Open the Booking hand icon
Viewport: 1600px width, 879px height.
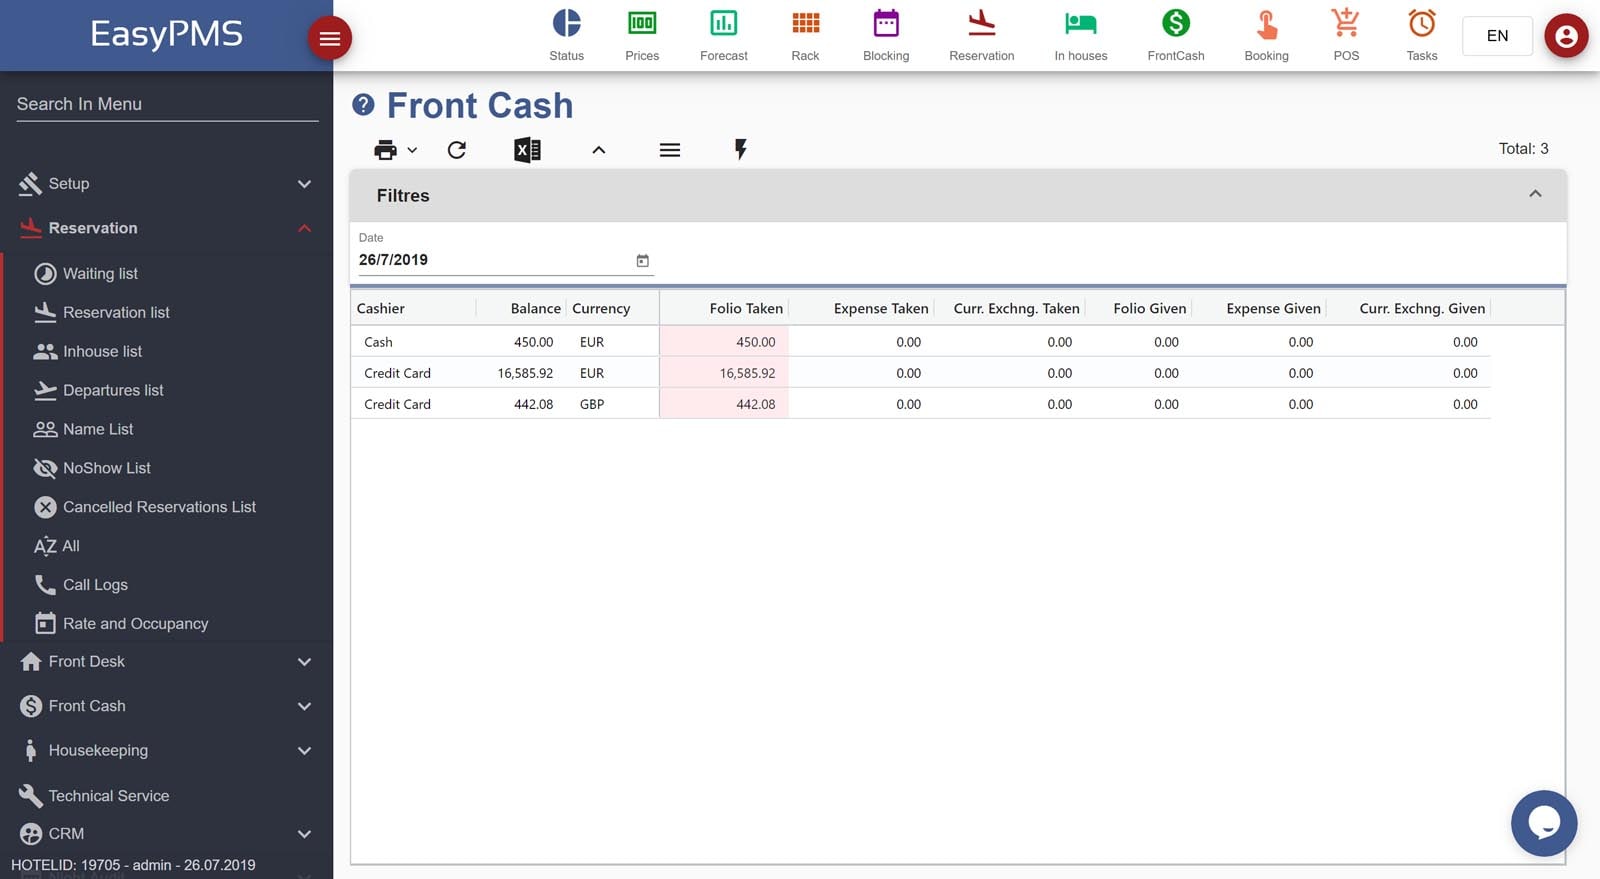1267,23
